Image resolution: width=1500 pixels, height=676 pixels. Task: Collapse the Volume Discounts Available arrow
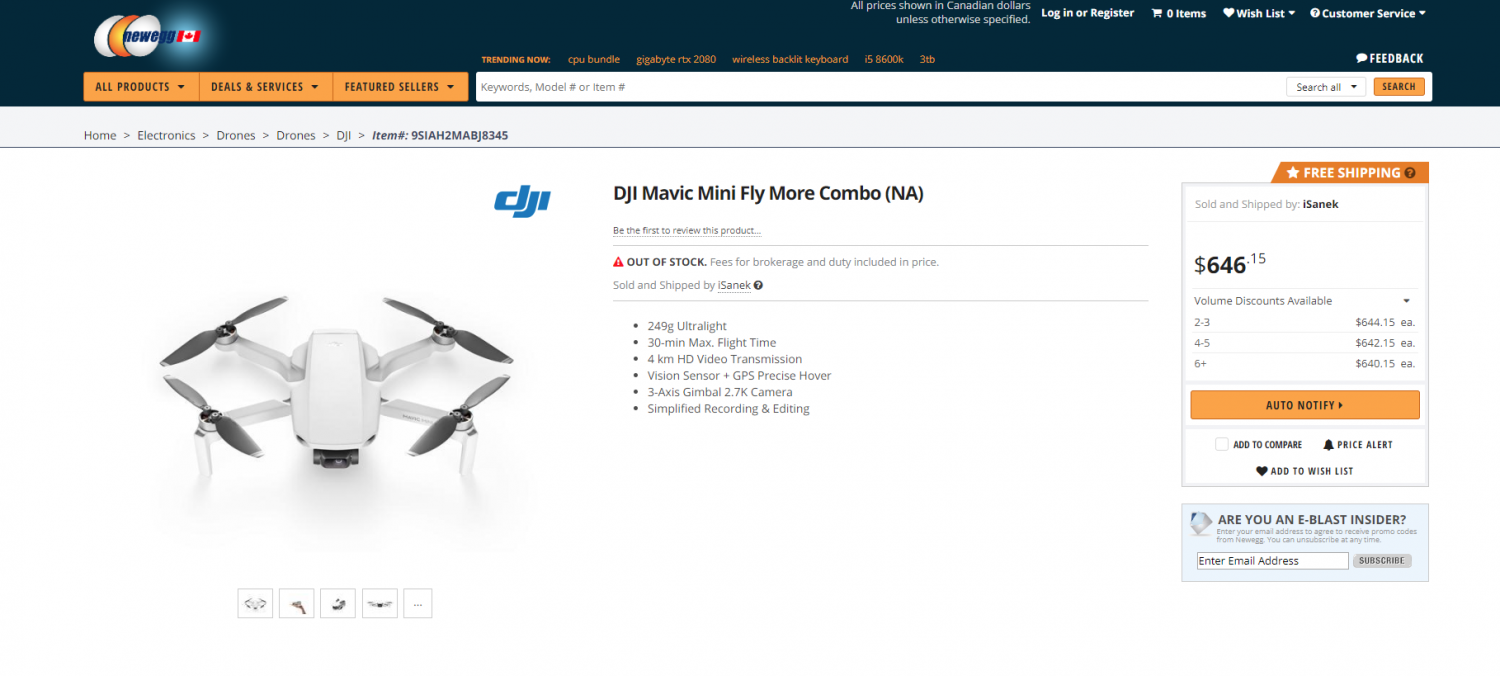point(1406,301)
